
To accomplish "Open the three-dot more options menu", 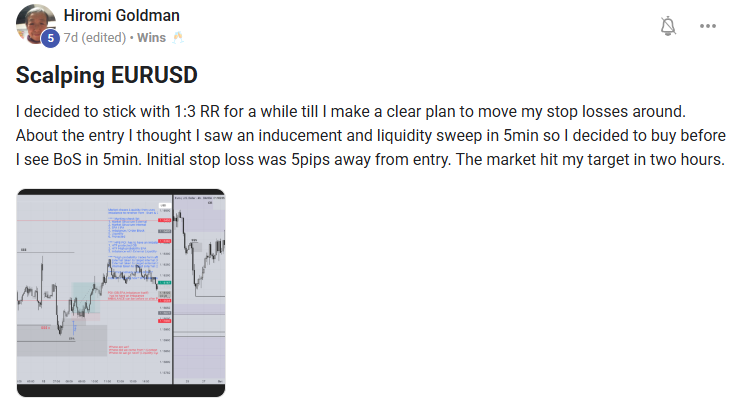I will click(708, 26).
